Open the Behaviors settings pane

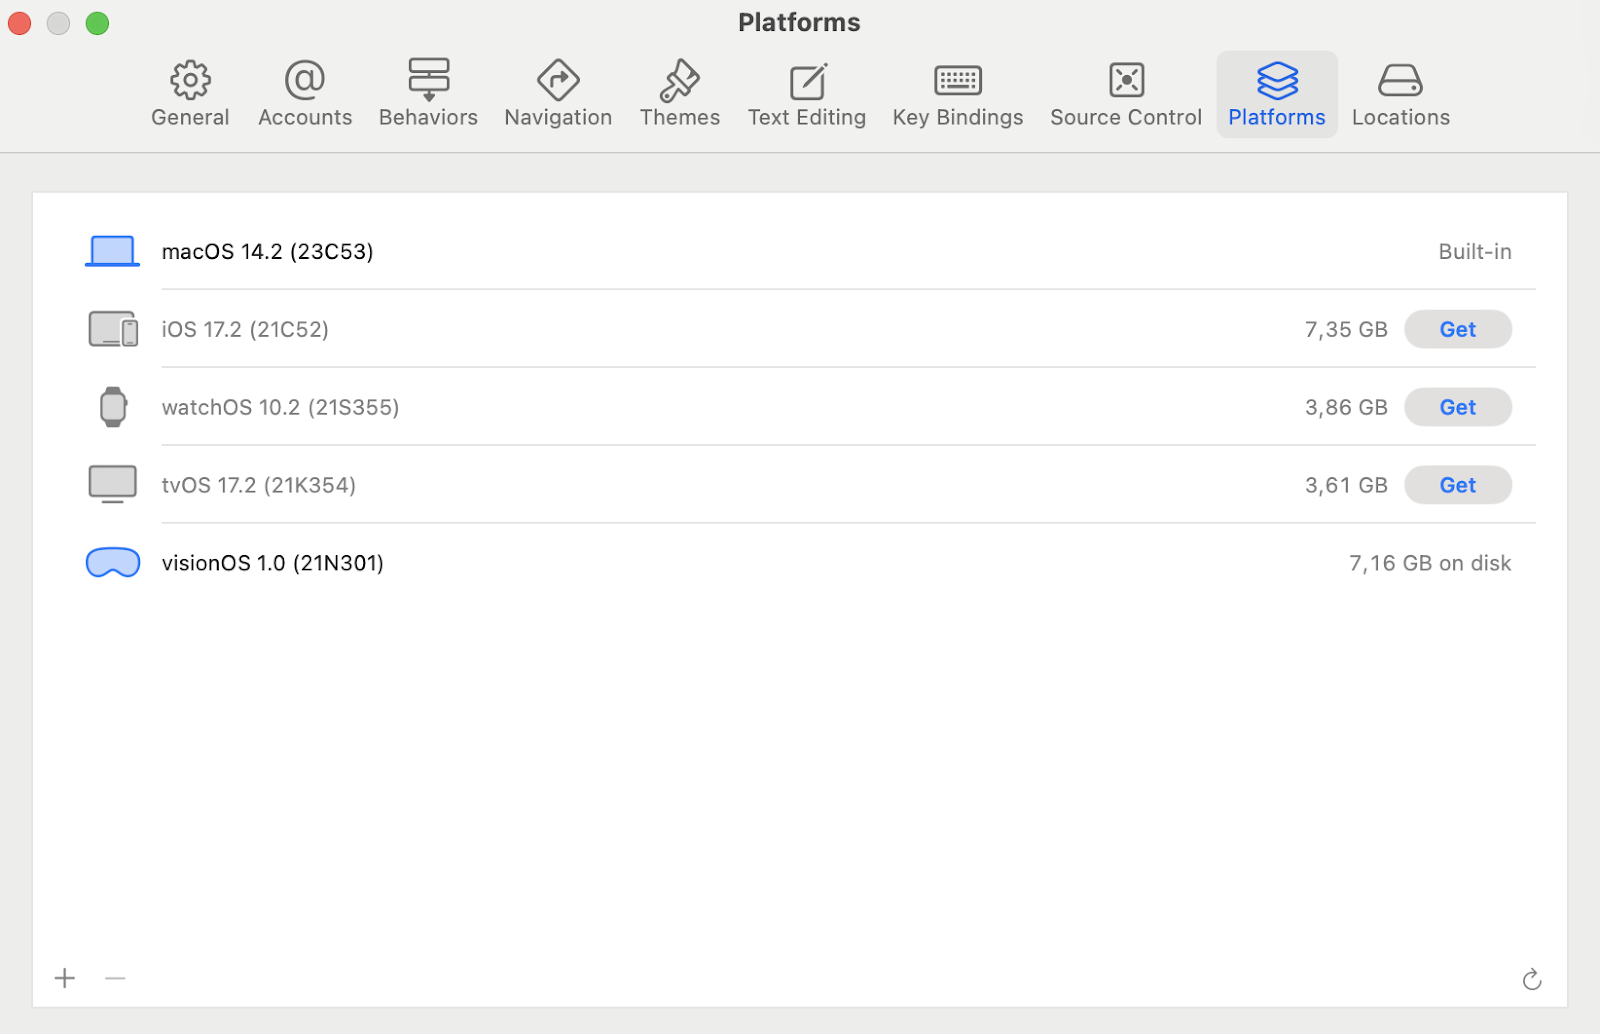coord(428,92)
